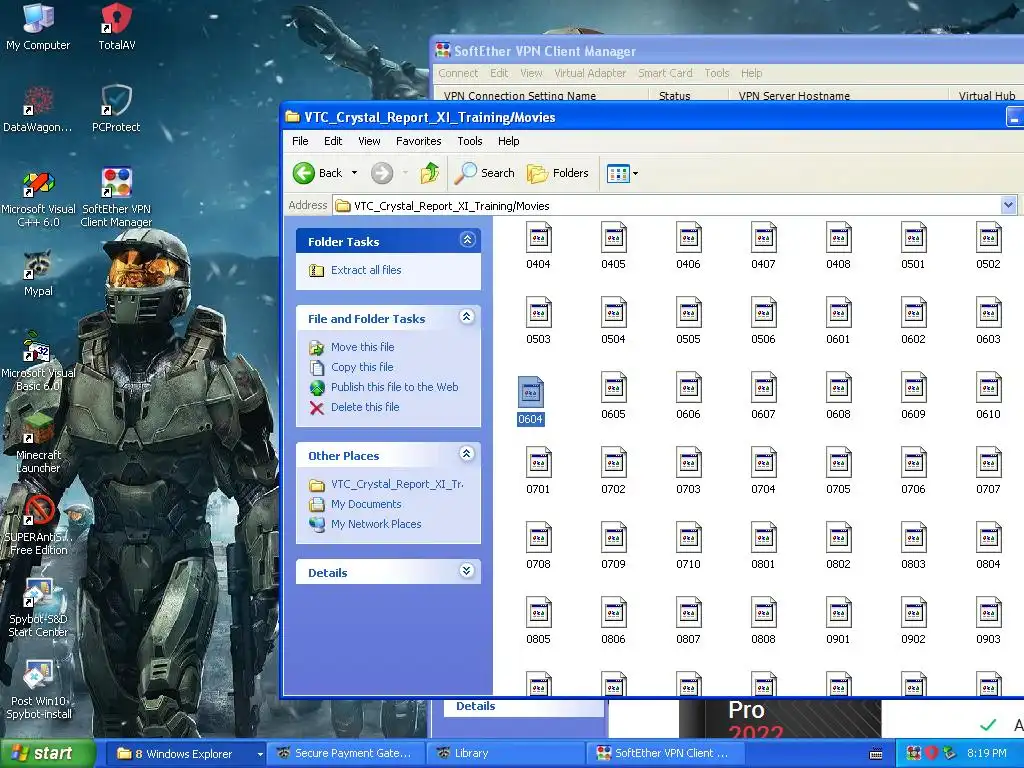Select the Spybot-S&D Start Center icon

38,607
